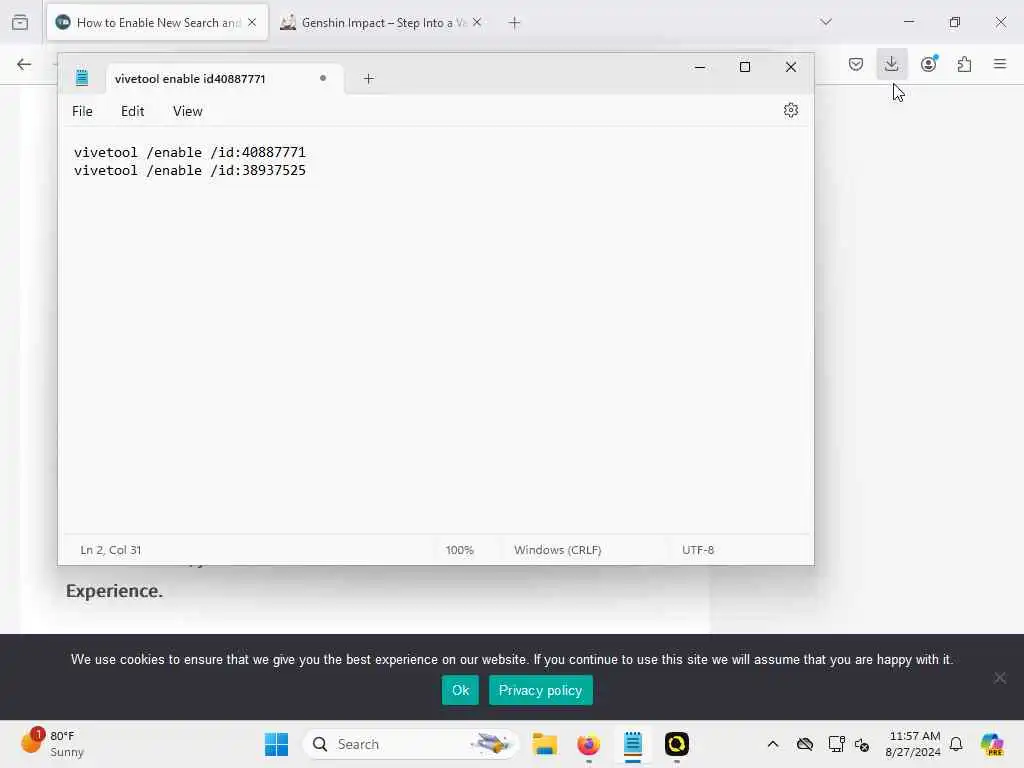The image size is (1024, 768).
Task: Open Notepad settings gear
Action: point(790,110)
